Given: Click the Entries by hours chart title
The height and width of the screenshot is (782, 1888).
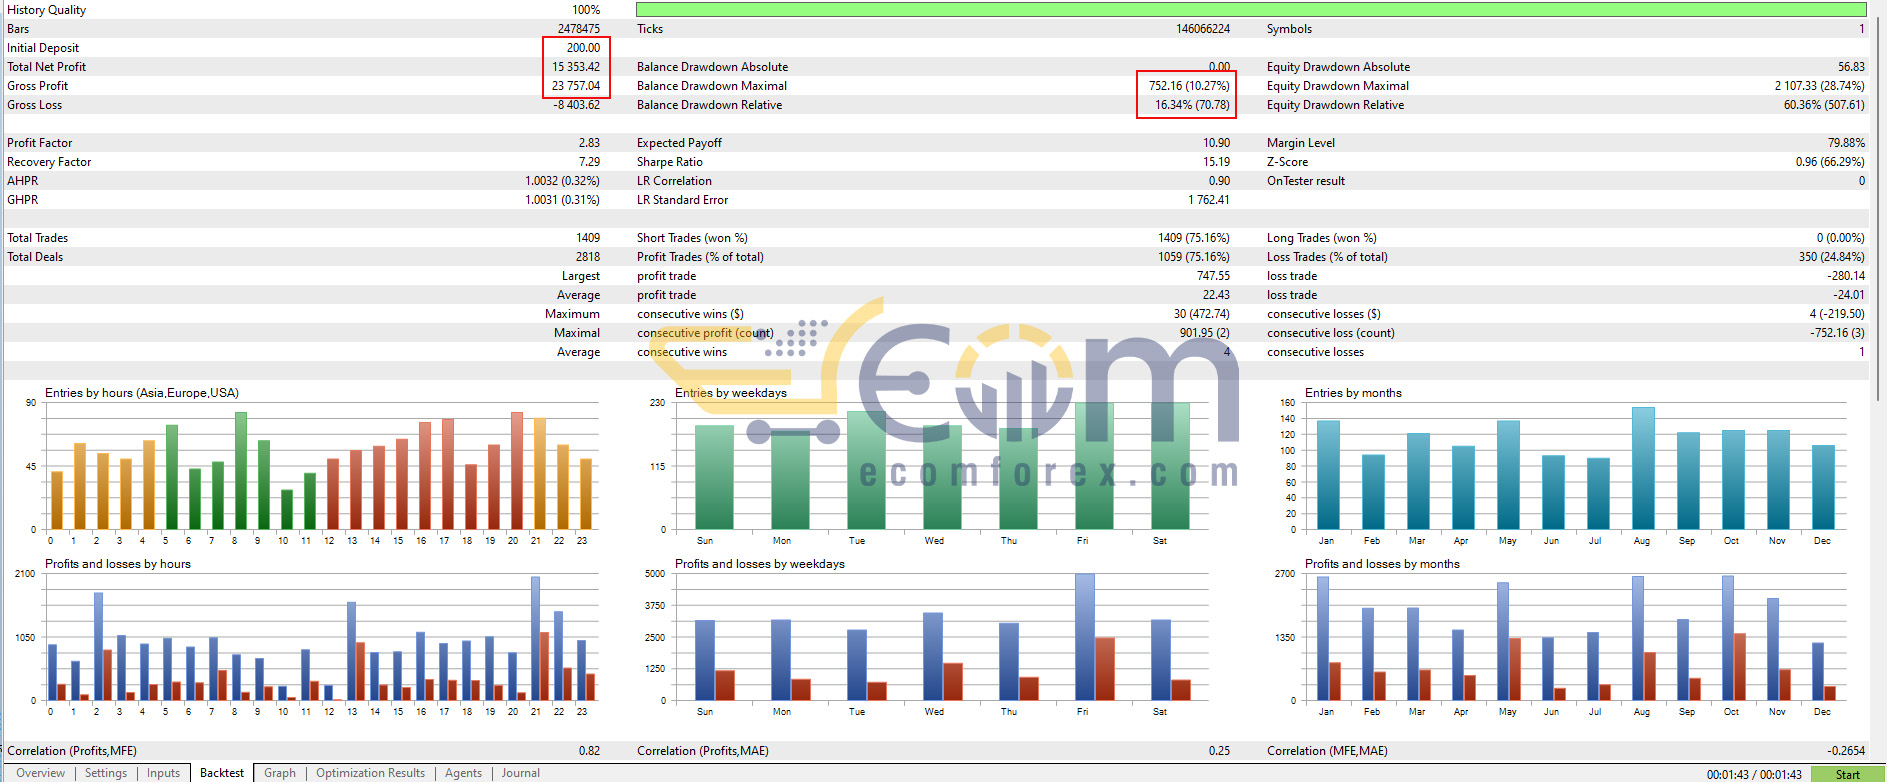Looking at the screenshot, I should (142, 393).
